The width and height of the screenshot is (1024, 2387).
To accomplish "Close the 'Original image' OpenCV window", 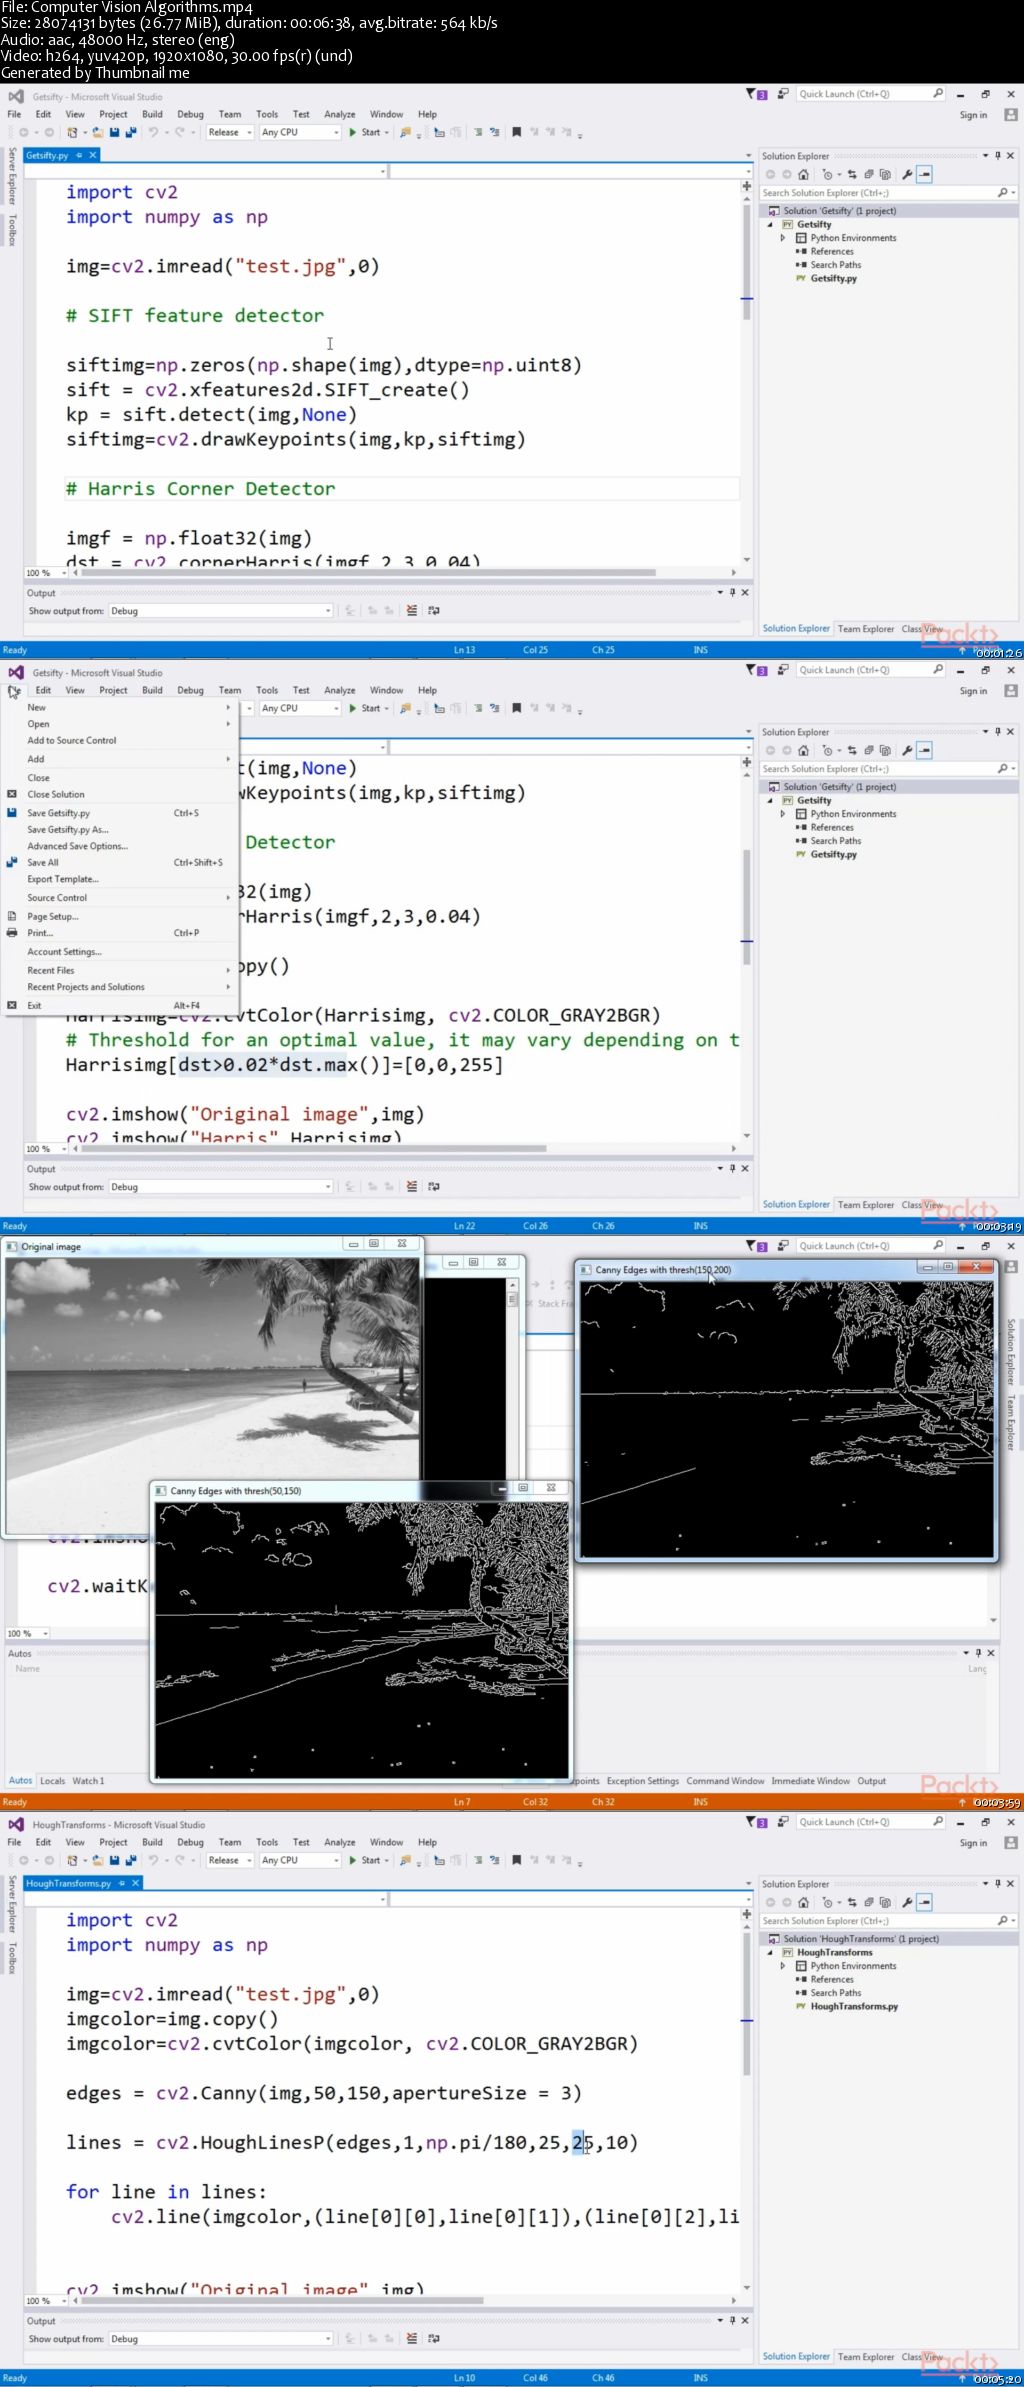I will [x=401, y=1244].
